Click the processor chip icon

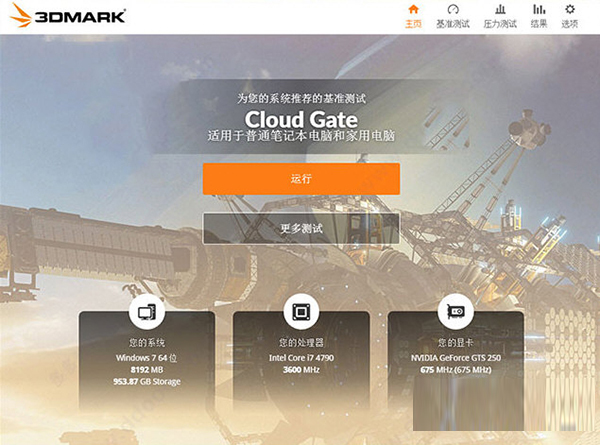point(302,312)
